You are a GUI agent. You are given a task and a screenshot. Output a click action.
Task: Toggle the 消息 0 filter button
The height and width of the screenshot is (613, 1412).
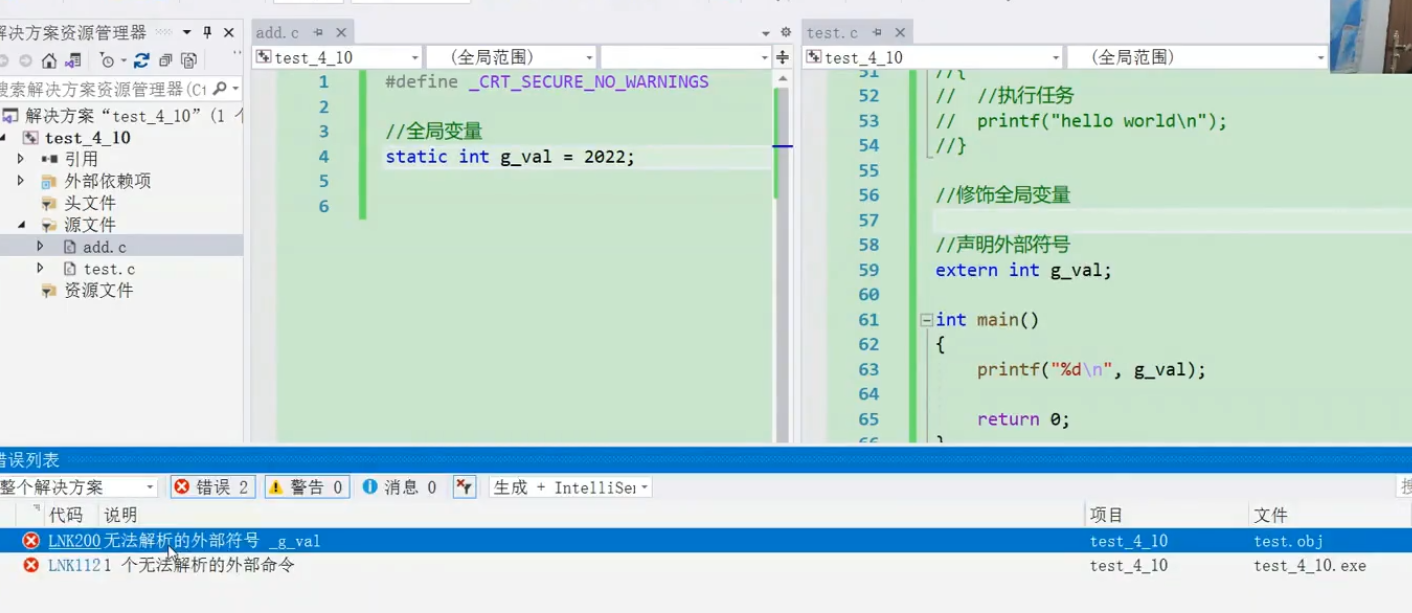click(x=400, y=487)
